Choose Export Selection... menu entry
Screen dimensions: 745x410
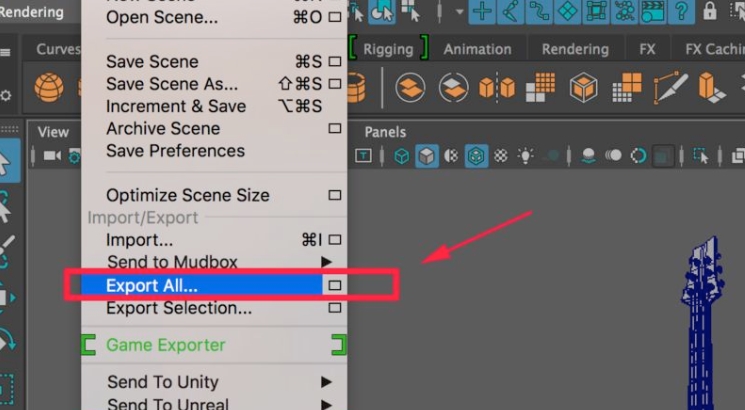point(179,308)
